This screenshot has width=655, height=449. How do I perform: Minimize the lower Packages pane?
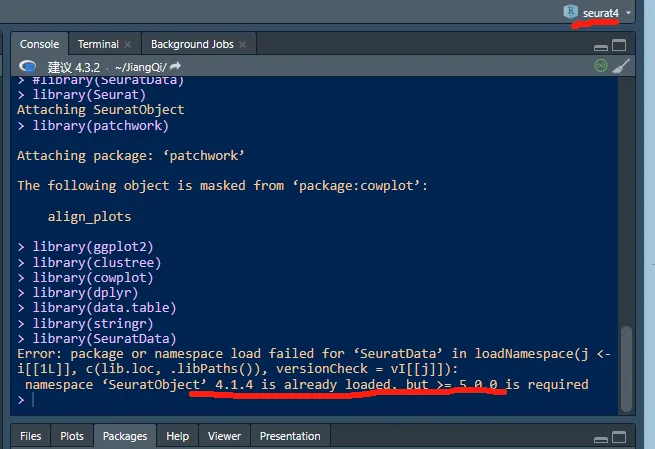point(601,439)
